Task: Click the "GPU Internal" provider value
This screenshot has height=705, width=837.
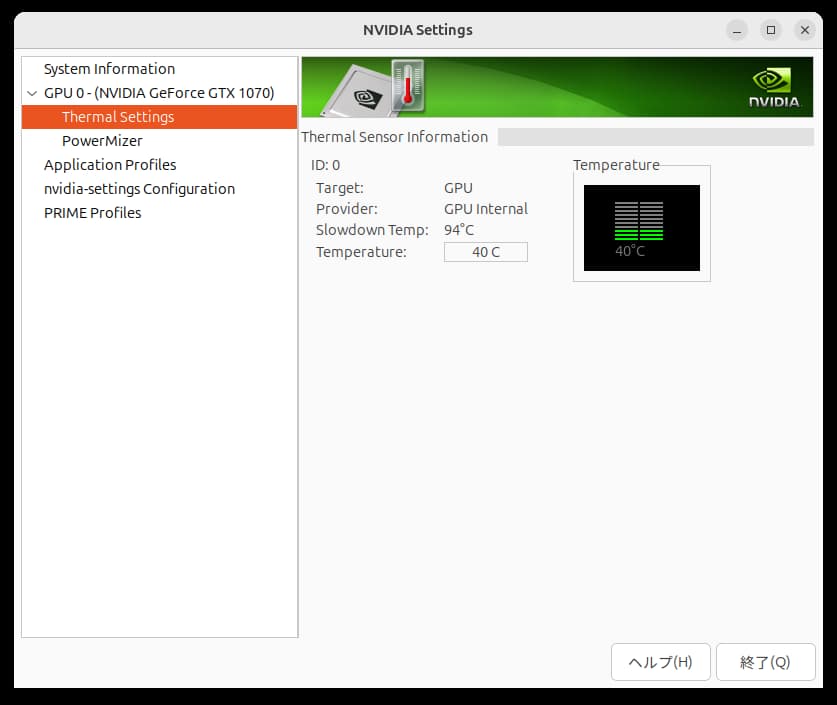Action: (x=486, y=209)
